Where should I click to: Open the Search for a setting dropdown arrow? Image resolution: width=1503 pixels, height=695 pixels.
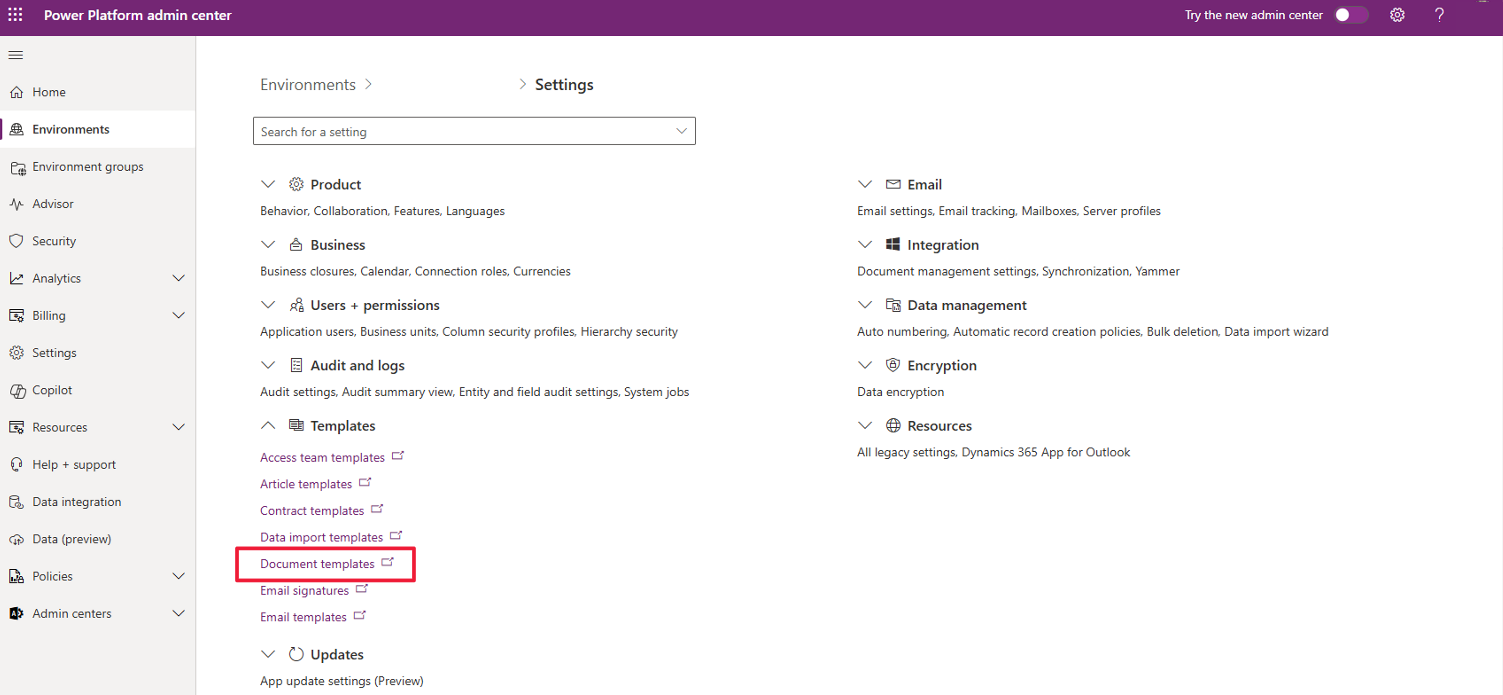point(682,131)
